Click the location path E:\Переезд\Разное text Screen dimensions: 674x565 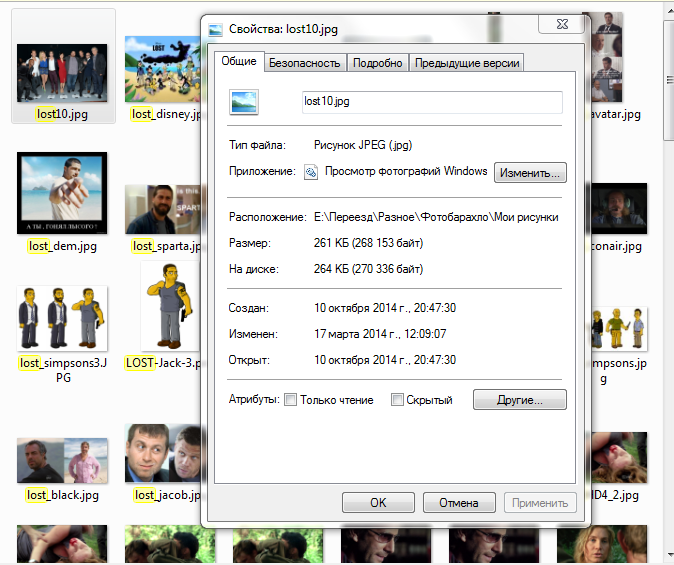pyautogui.click(x=436, y=217)
